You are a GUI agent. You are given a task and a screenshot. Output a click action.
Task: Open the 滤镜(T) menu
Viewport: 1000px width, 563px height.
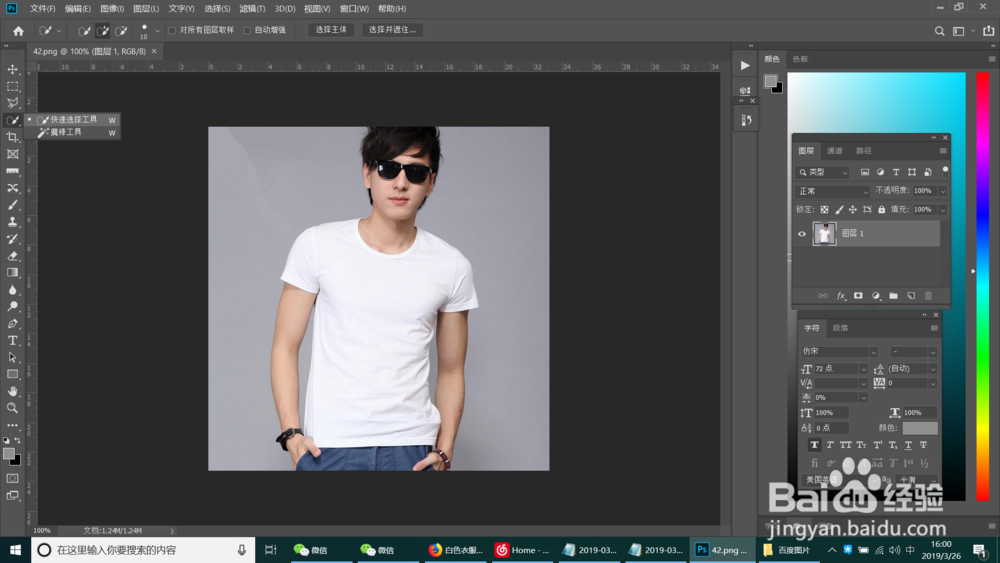click(x=252, y=9)
